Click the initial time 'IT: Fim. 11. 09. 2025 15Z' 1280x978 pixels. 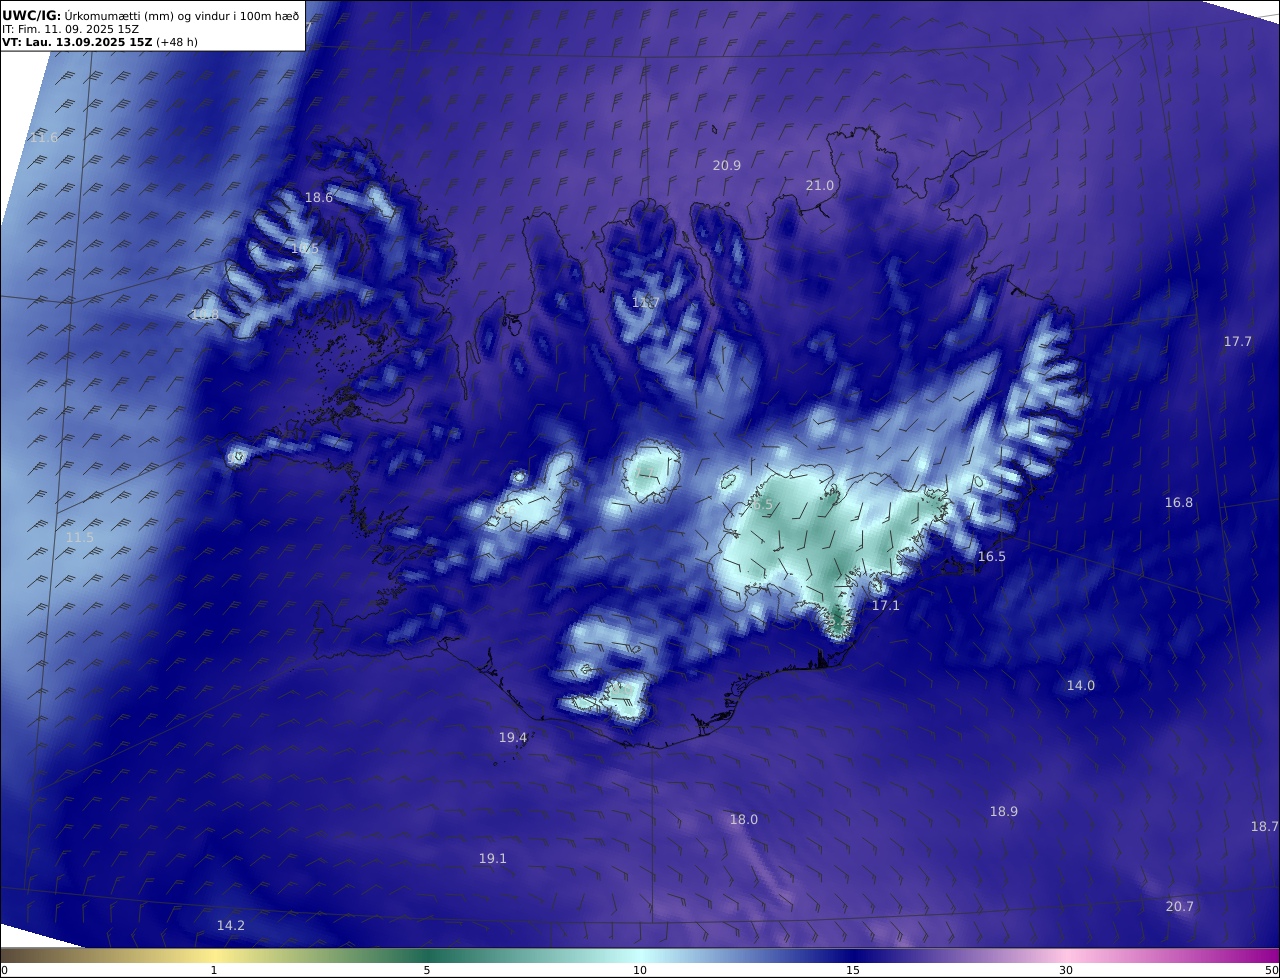[70, 30]
